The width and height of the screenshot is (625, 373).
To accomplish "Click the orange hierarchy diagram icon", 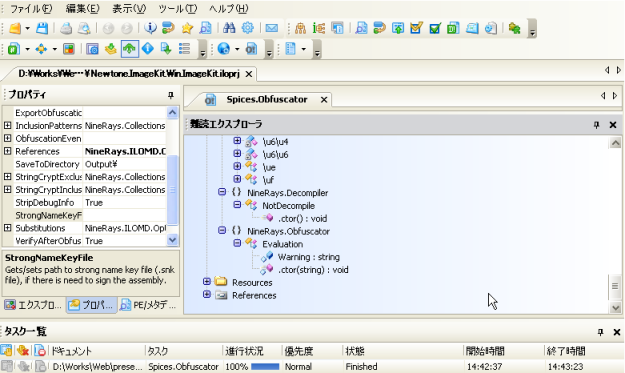I will coord(300,28).
